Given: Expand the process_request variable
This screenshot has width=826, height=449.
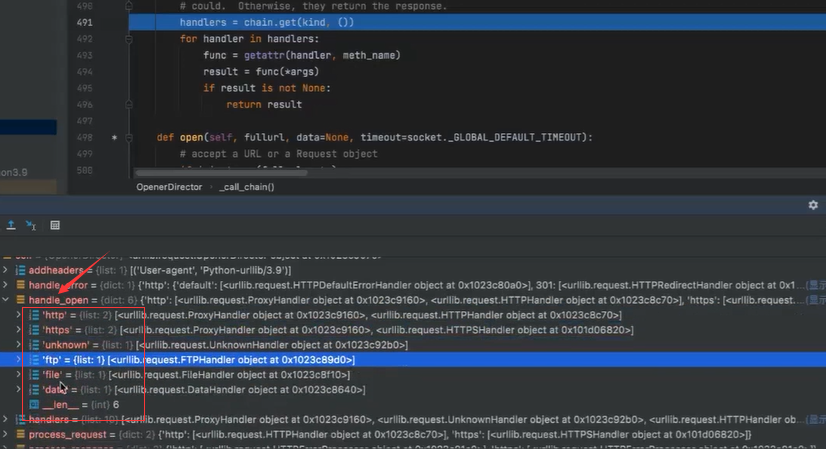Looking at the screenshot, I should pyautogui.click(x=5, y=434).
